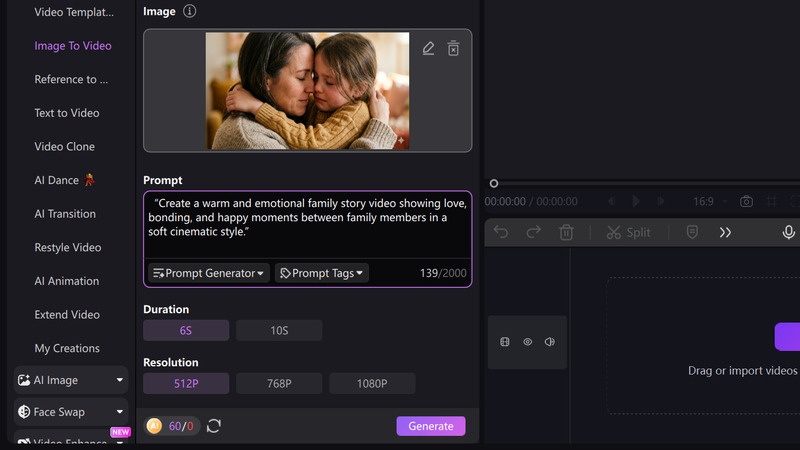
Task: Select 10S duration
Action: [x=279, y=331]
